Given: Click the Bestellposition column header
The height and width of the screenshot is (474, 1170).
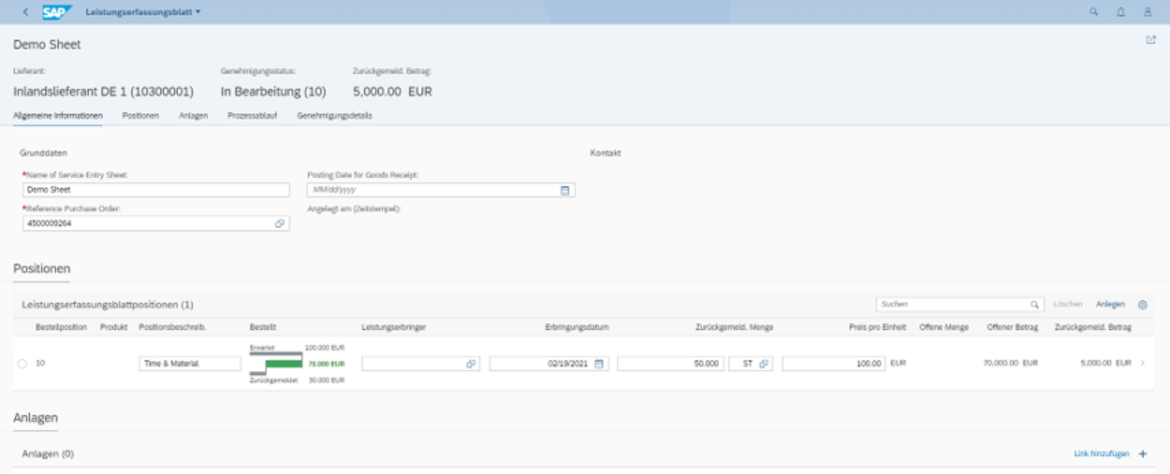Looking at the screenshot, I should click(61, 327).
